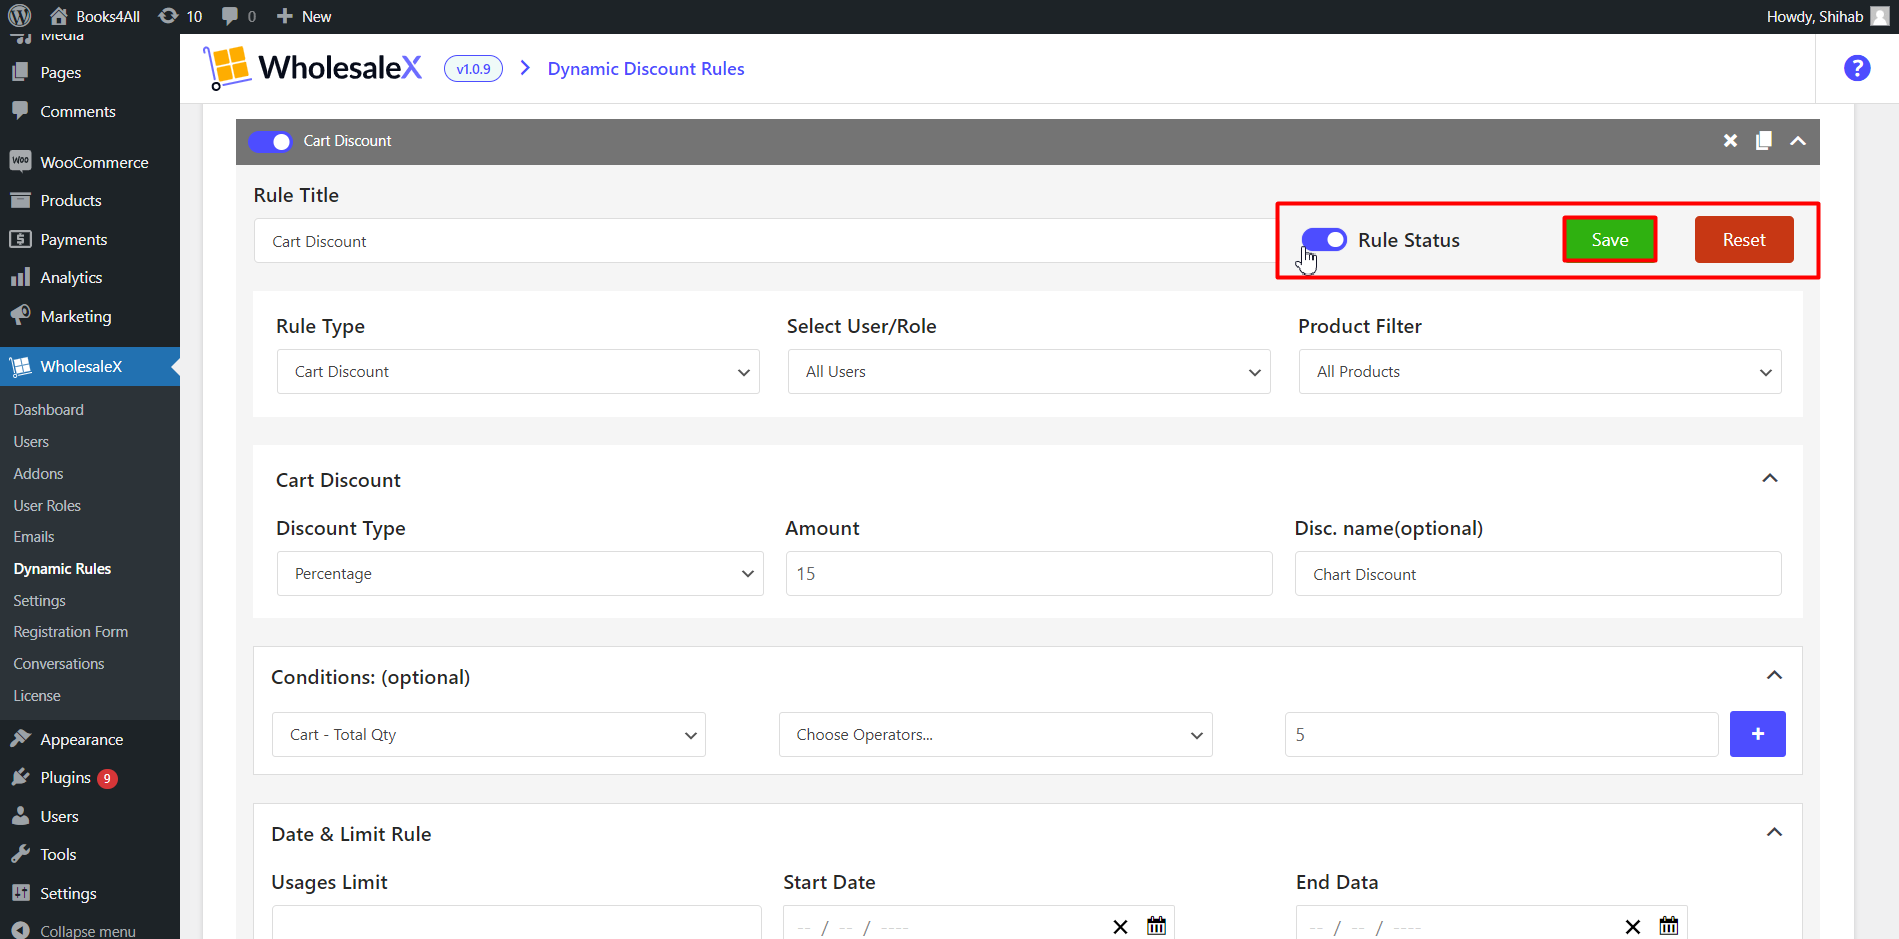The width and height of the screenshot is (1899, 939).
Task: Click the Disc. name input field
Action: click(1538, 574)
